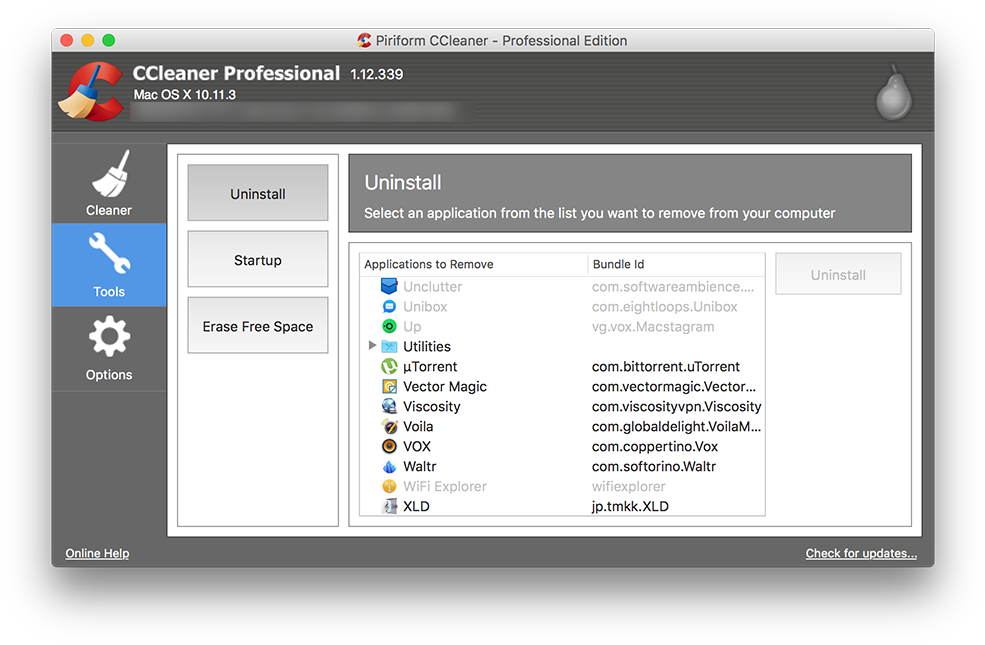The image size is (985, 645).
Task: Open Online Help
Action: pyautogui.click(x=97, y=553)
